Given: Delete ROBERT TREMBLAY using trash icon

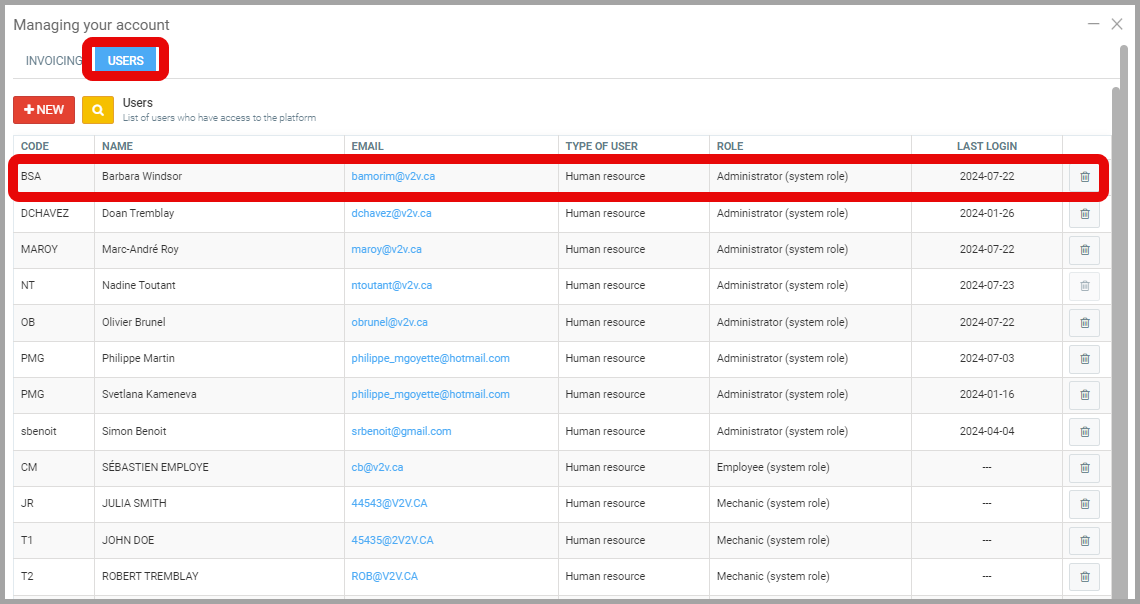Looking at the screenshot, I should click(1084, 577).
